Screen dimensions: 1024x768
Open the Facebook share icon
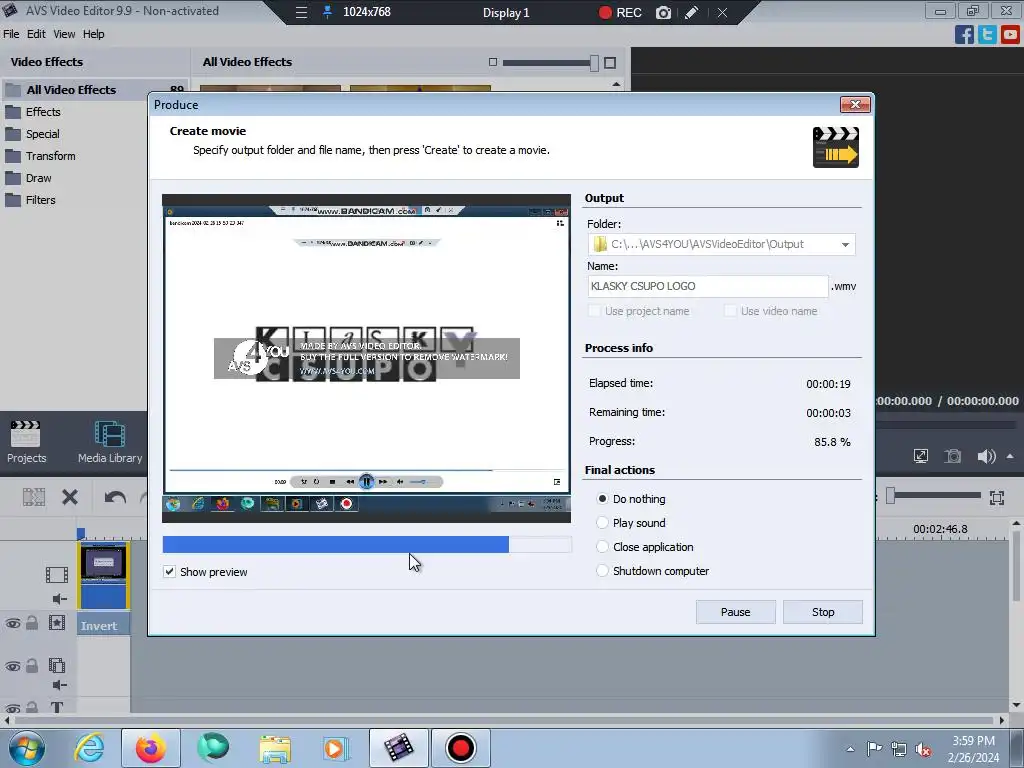tap(964, 34)
